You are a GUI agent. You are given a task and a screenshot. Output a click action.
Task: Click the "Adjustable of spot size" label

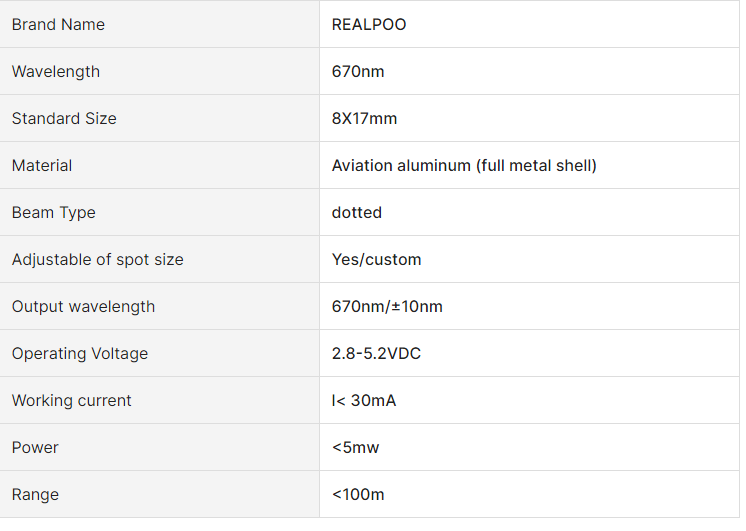[98, 259]
